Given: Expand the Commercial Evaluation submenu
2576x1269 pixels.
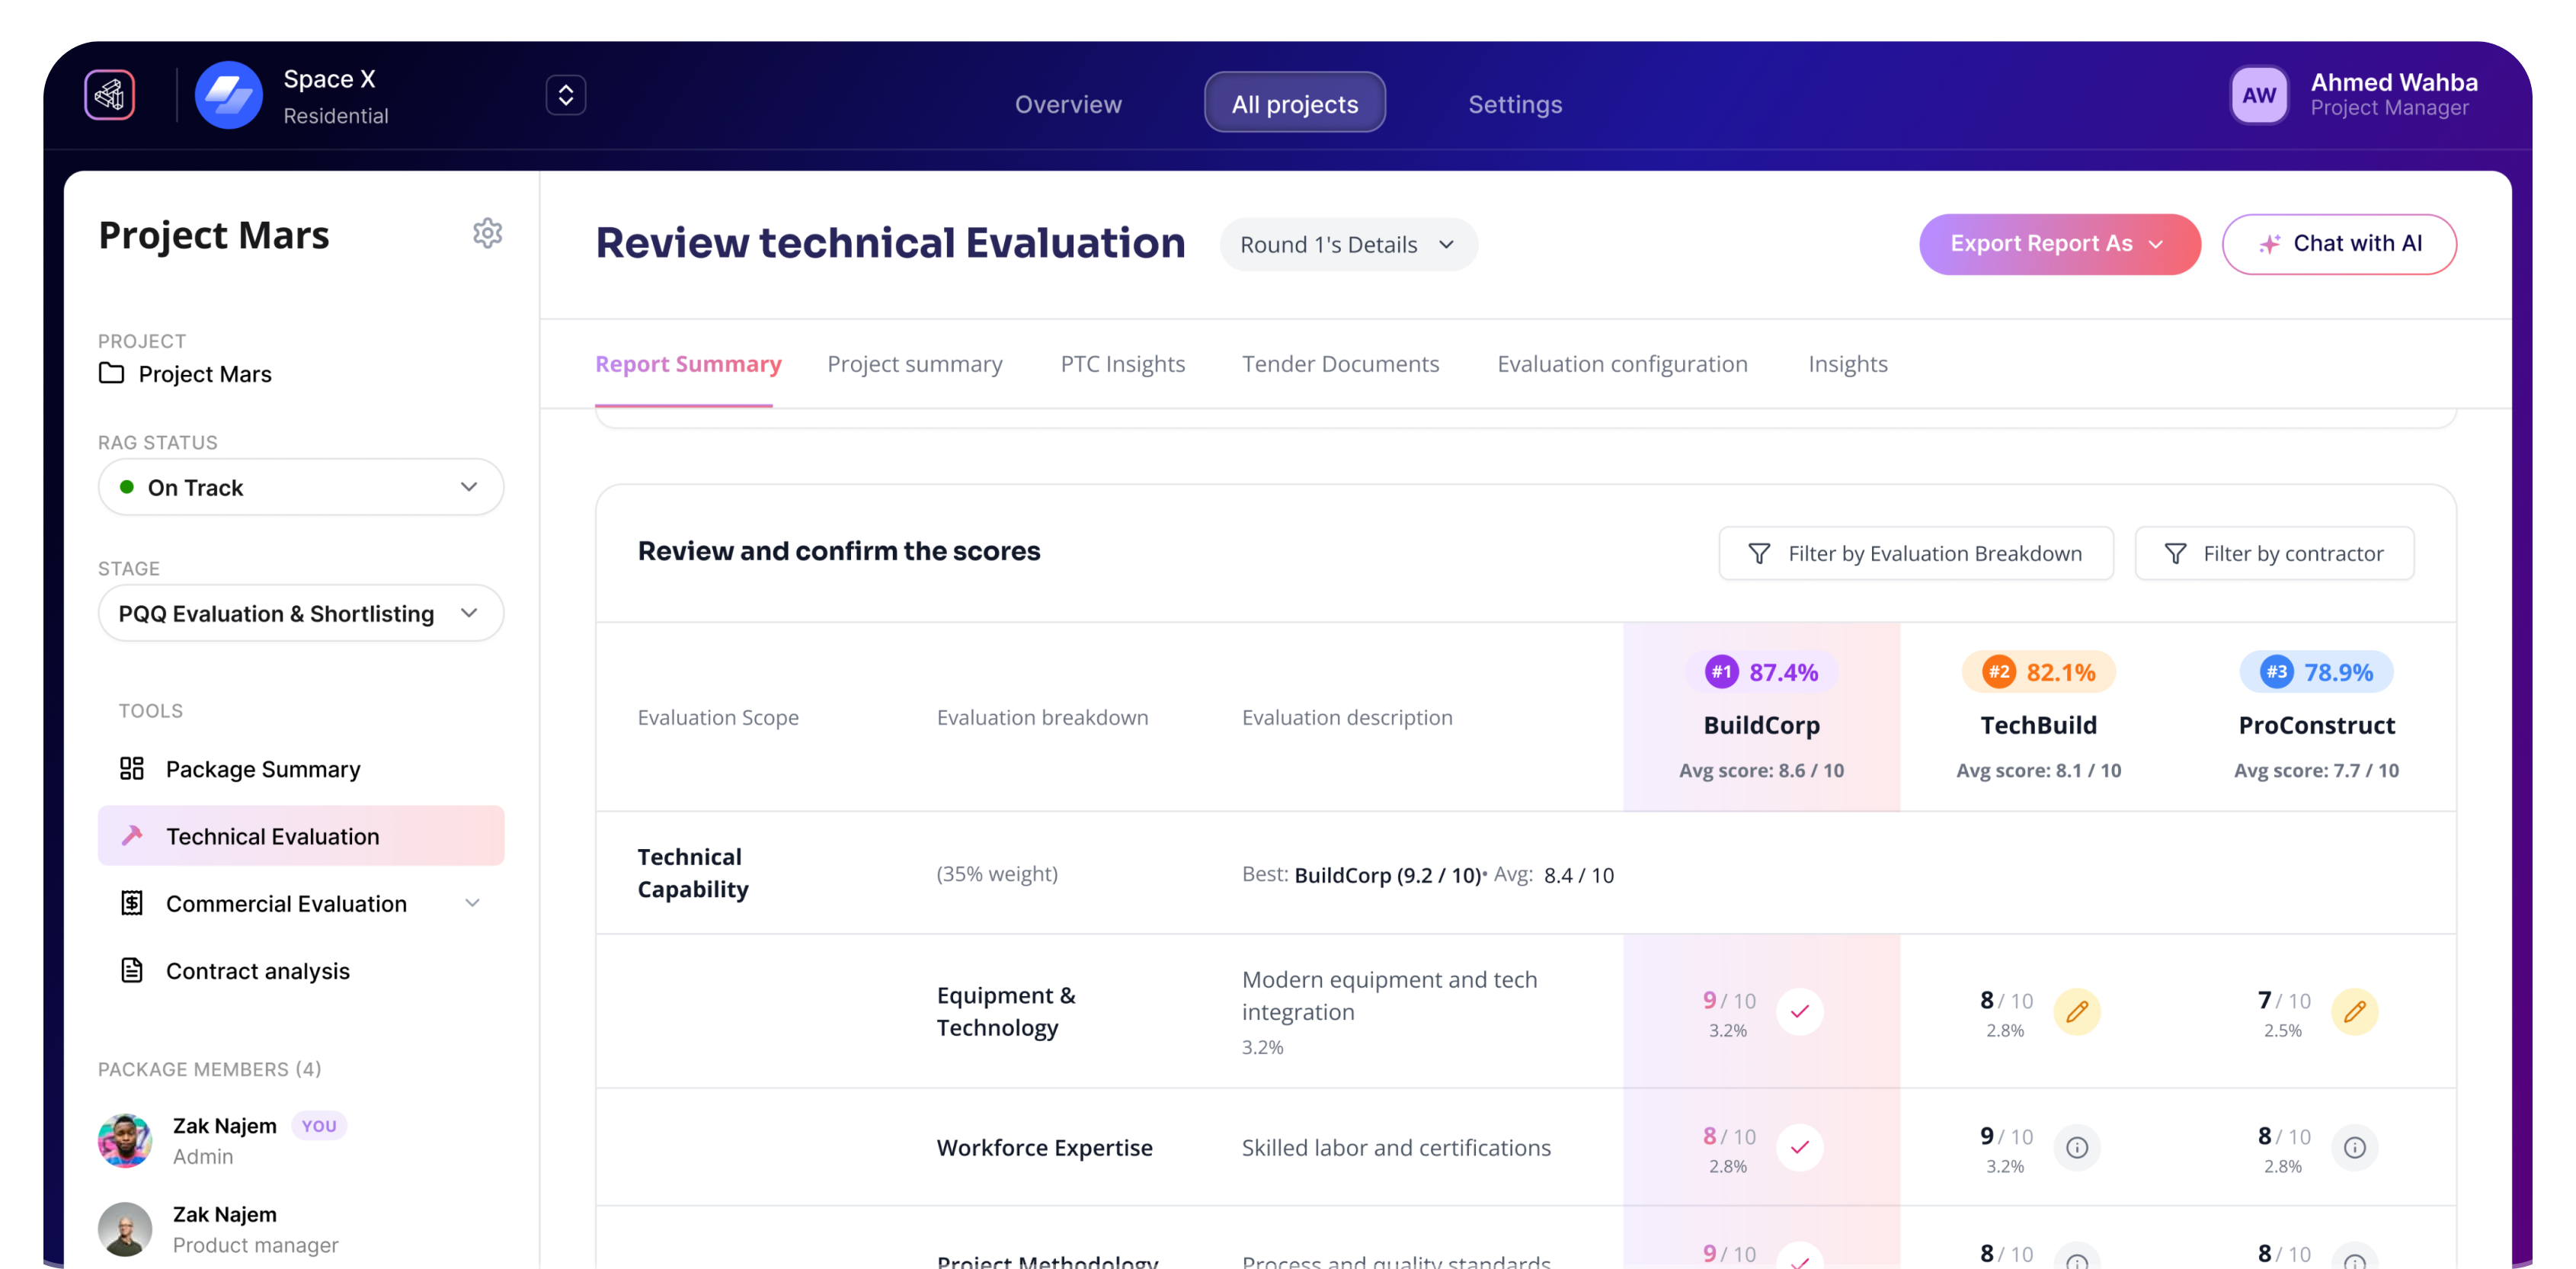Looking at the screenshot, I should pyautogui.click(x=473, y=903).
